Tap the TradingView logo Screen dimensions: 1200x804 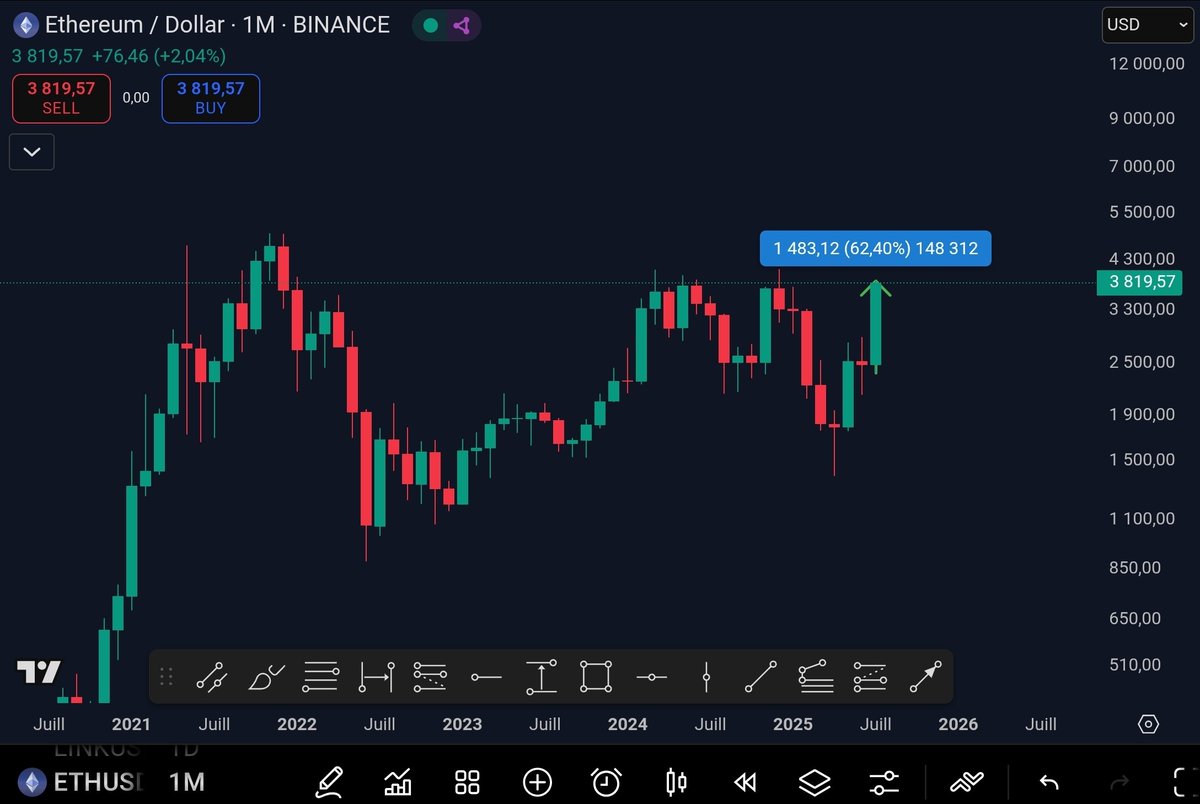pos(38,672)
